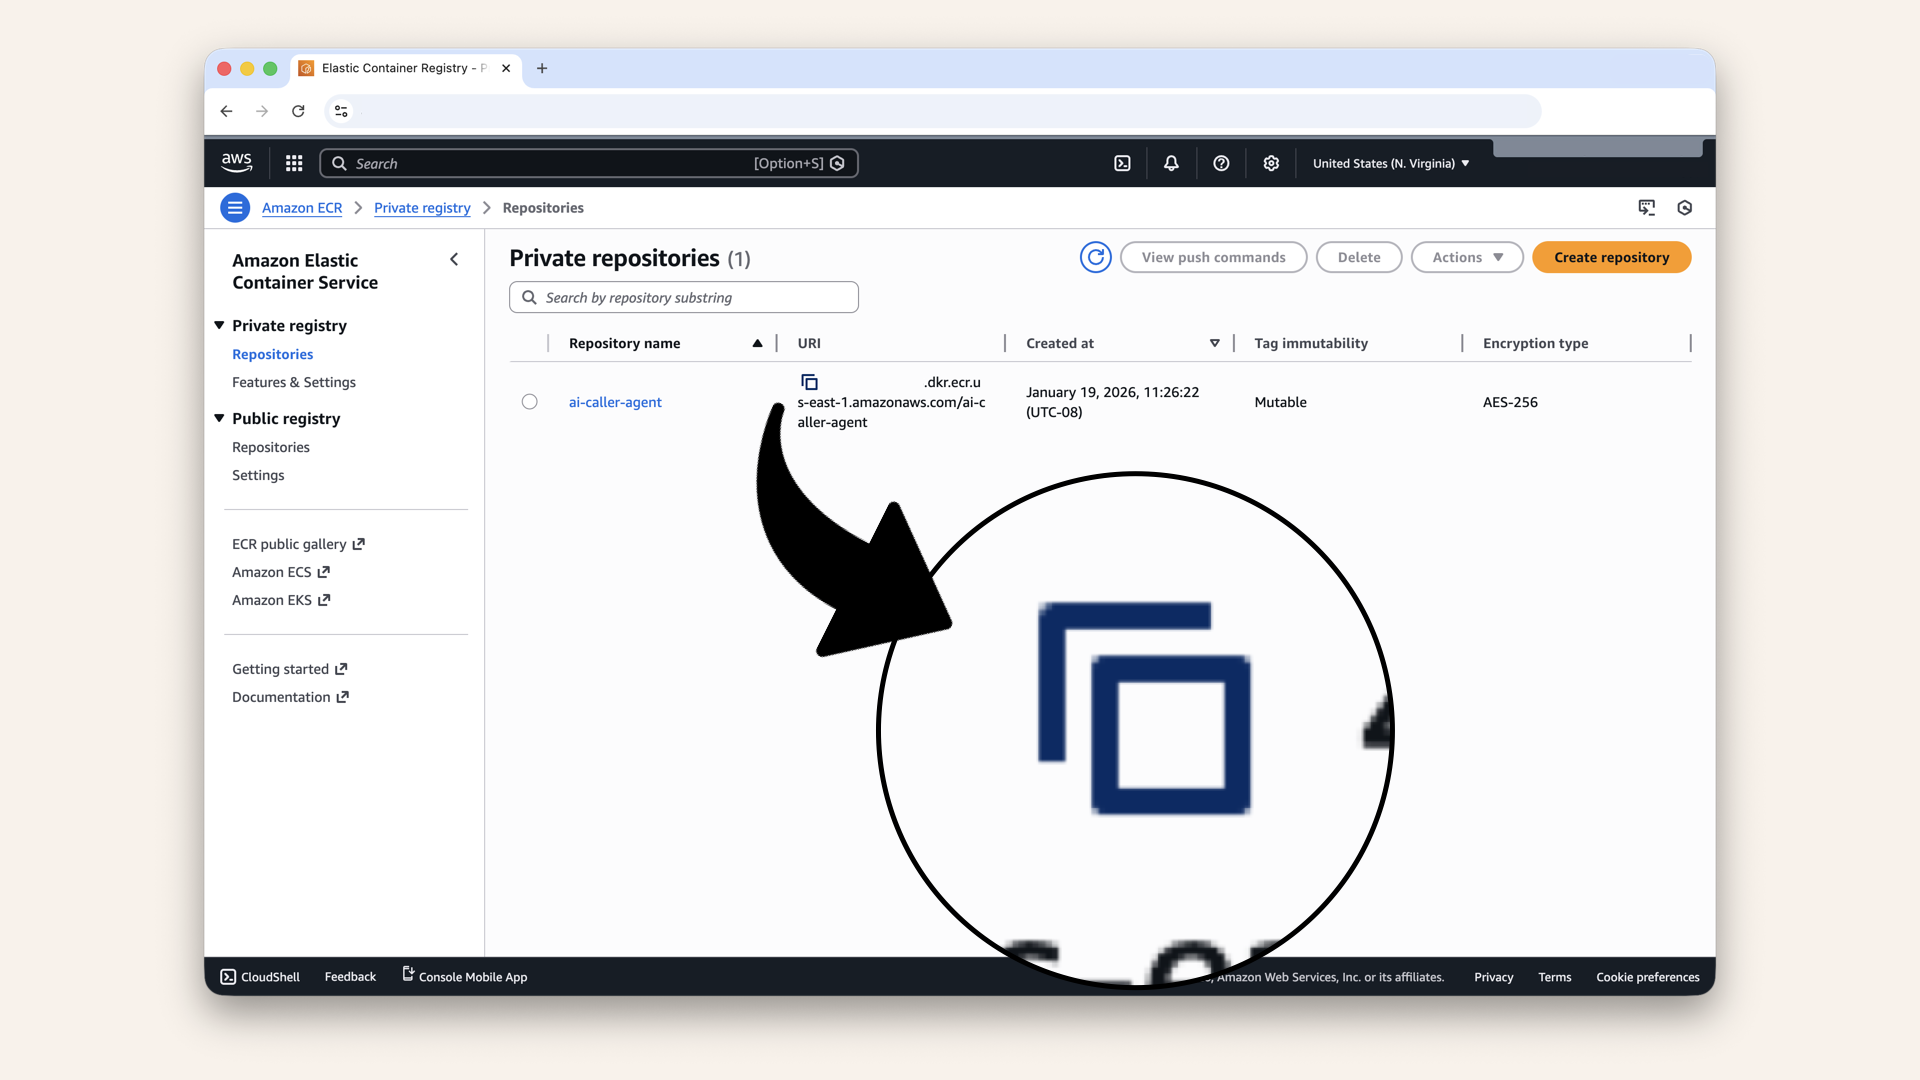Open the notifications bell
Viewport: 1920px width, 1080px height.
pyautogui.click(x=1171, y=163)
